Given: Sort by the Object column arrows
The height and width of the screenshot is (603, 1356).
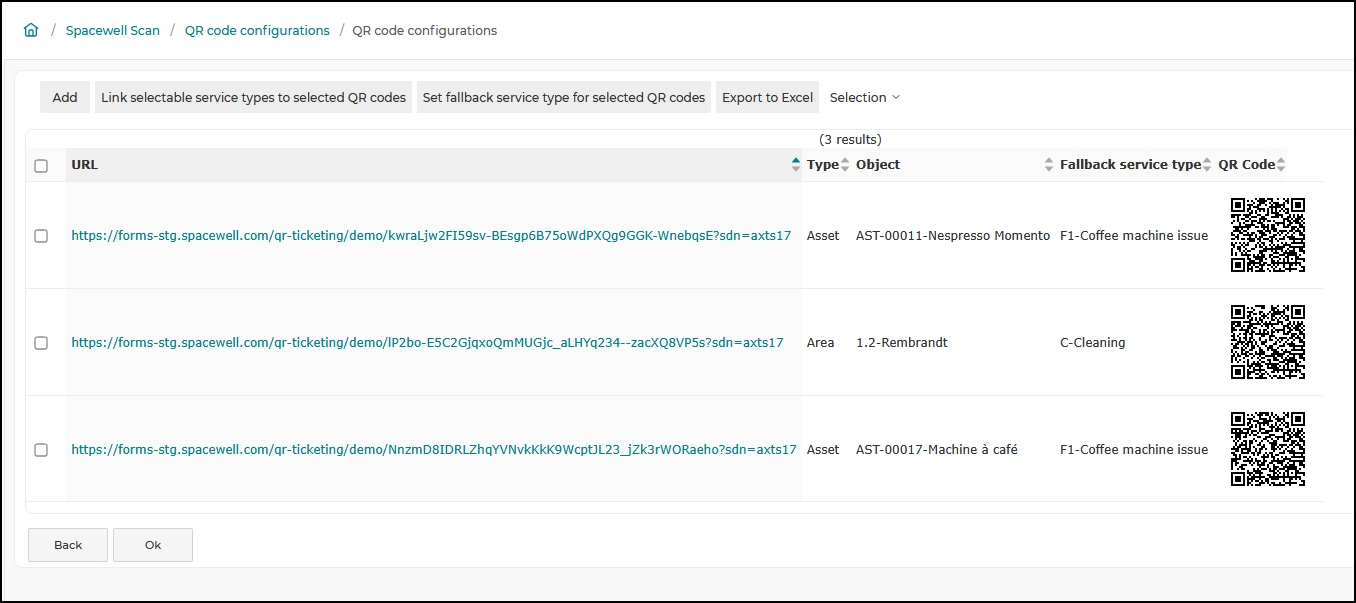Looking at the screenshot, I should pyautogui.click(x=1049, y=165).
